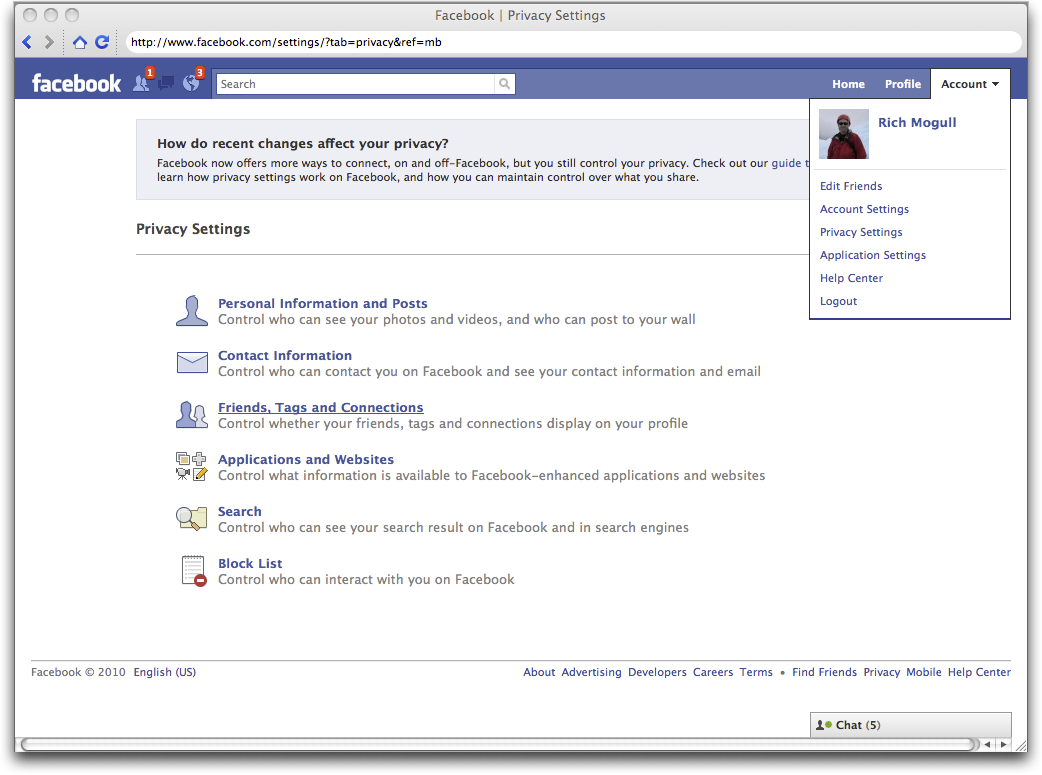Open Applications and Websites link
This screenshot has height=775, width=1042.
[306, 459]
